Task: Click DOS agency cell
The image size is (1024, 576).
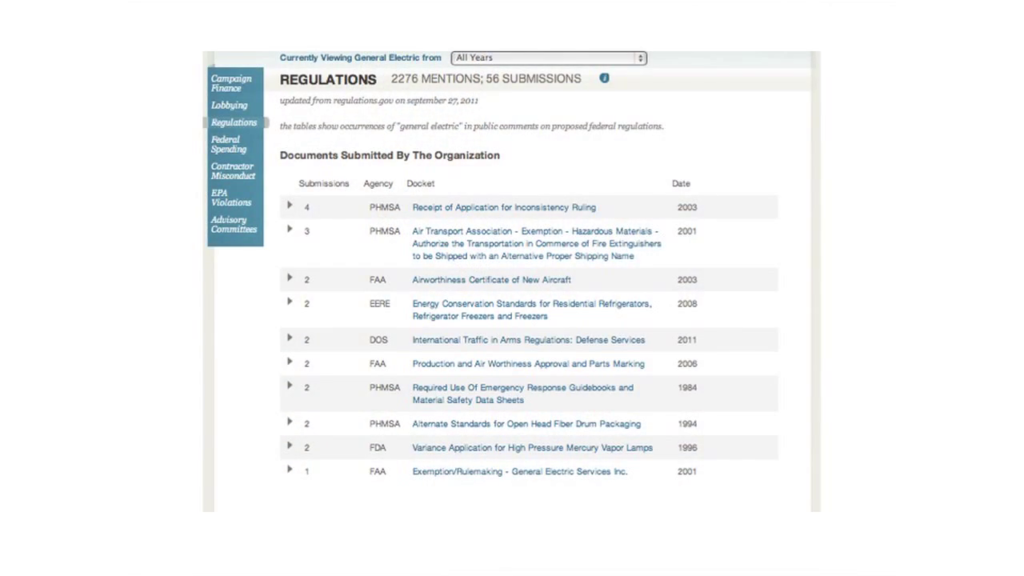Action: (x=378, y=340)
